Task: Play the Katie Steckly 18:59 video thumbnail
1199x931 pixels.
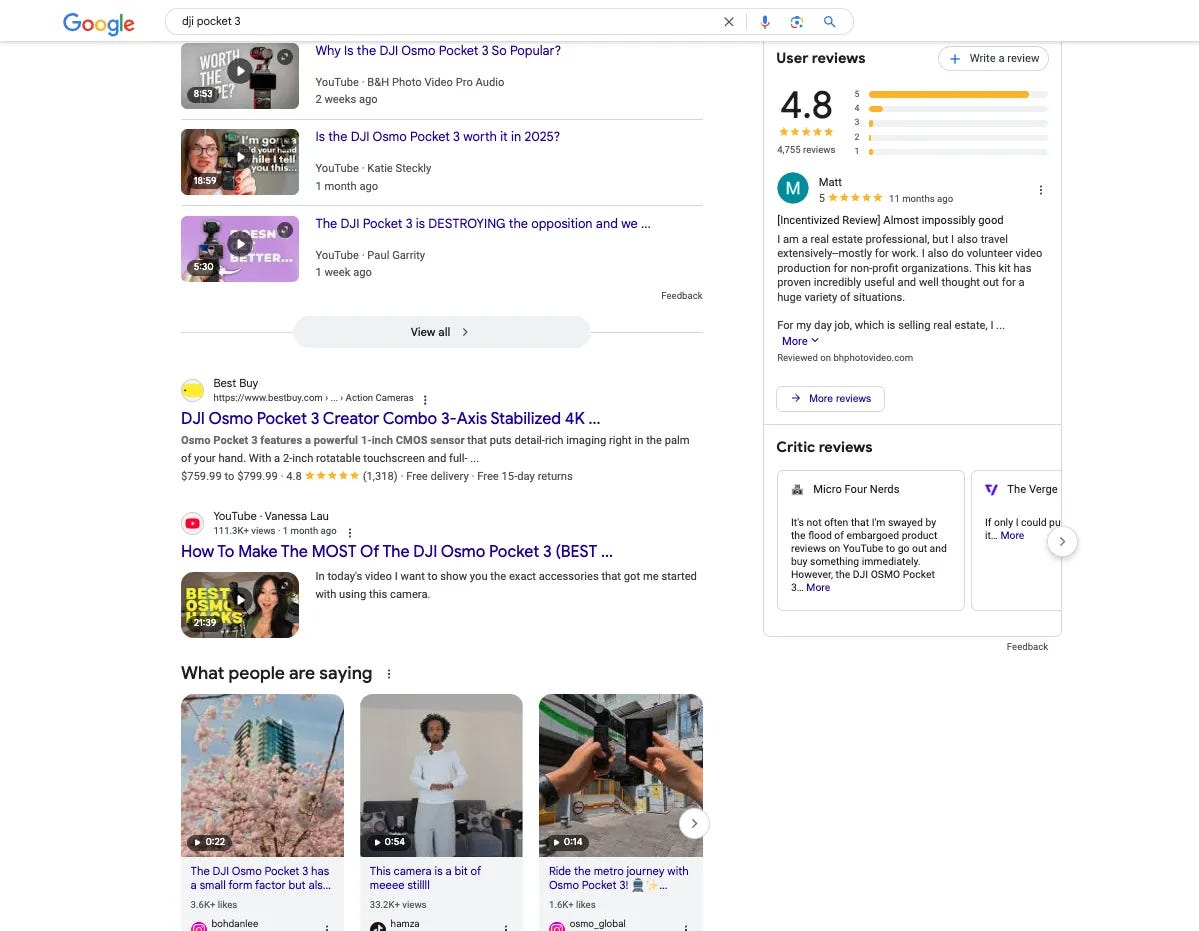Action: point(239,161)
